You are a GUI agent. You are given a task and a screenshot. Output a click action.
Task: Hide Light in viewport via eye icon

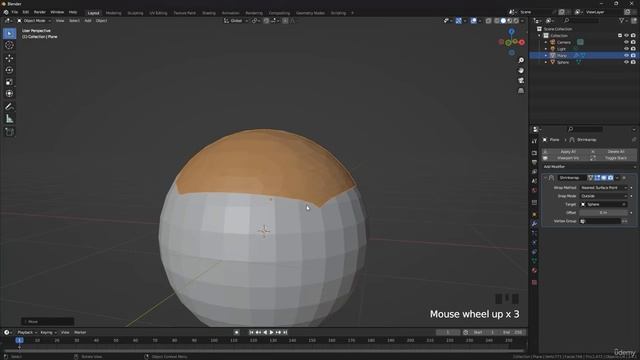pyautogui.click(x=627, y=49)
